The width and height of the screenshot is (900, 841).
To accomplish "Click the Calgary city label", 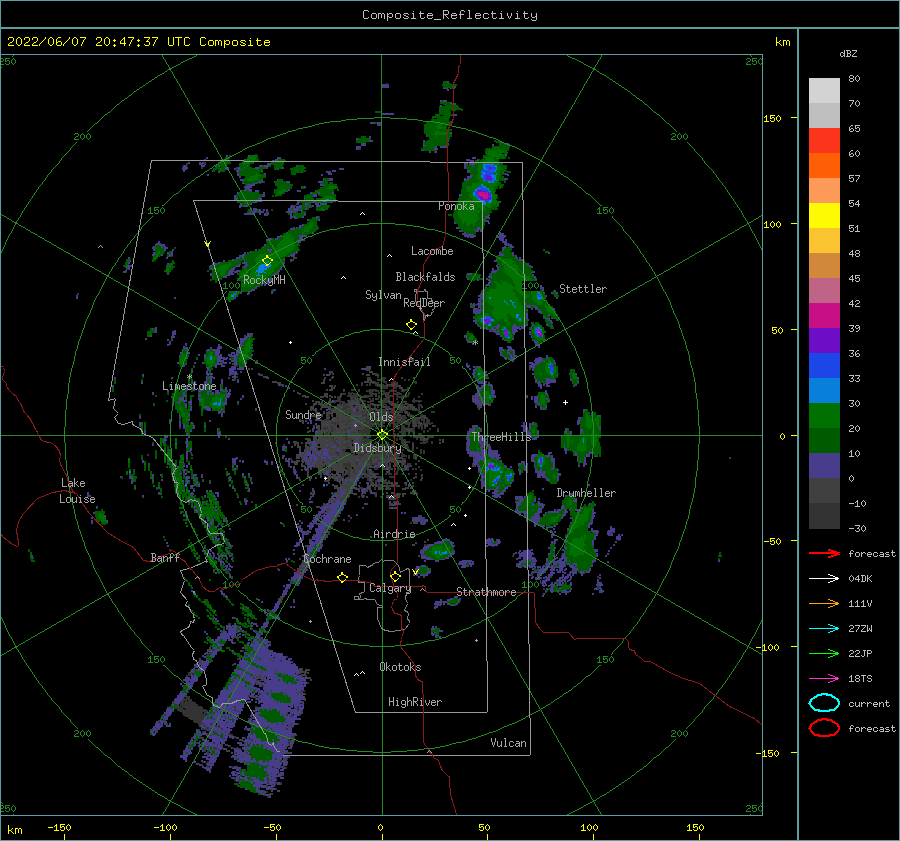I will click(x=390, y=588).
